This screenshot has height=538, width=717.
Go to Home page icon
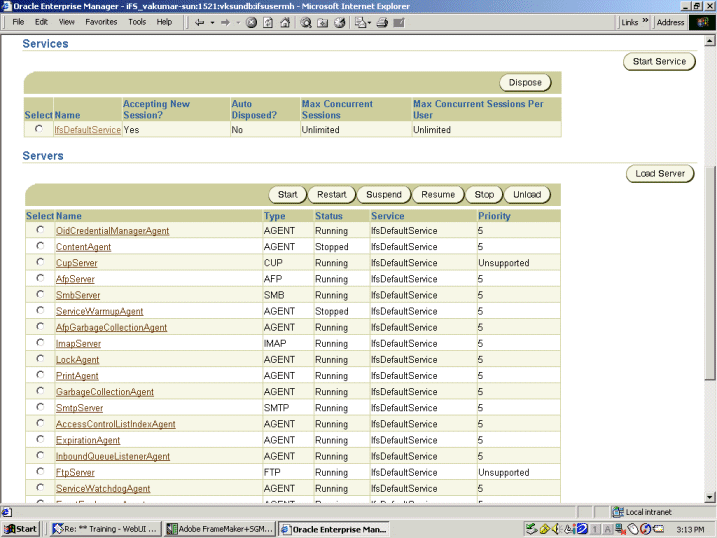pyautogui.click(x=285, y=22)
